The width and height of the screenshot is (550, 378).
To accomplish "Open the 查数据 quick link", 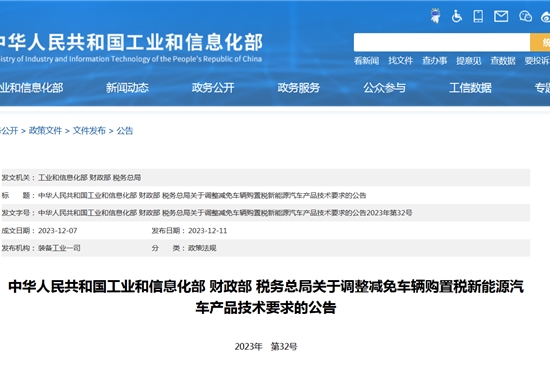I will 503,61.
